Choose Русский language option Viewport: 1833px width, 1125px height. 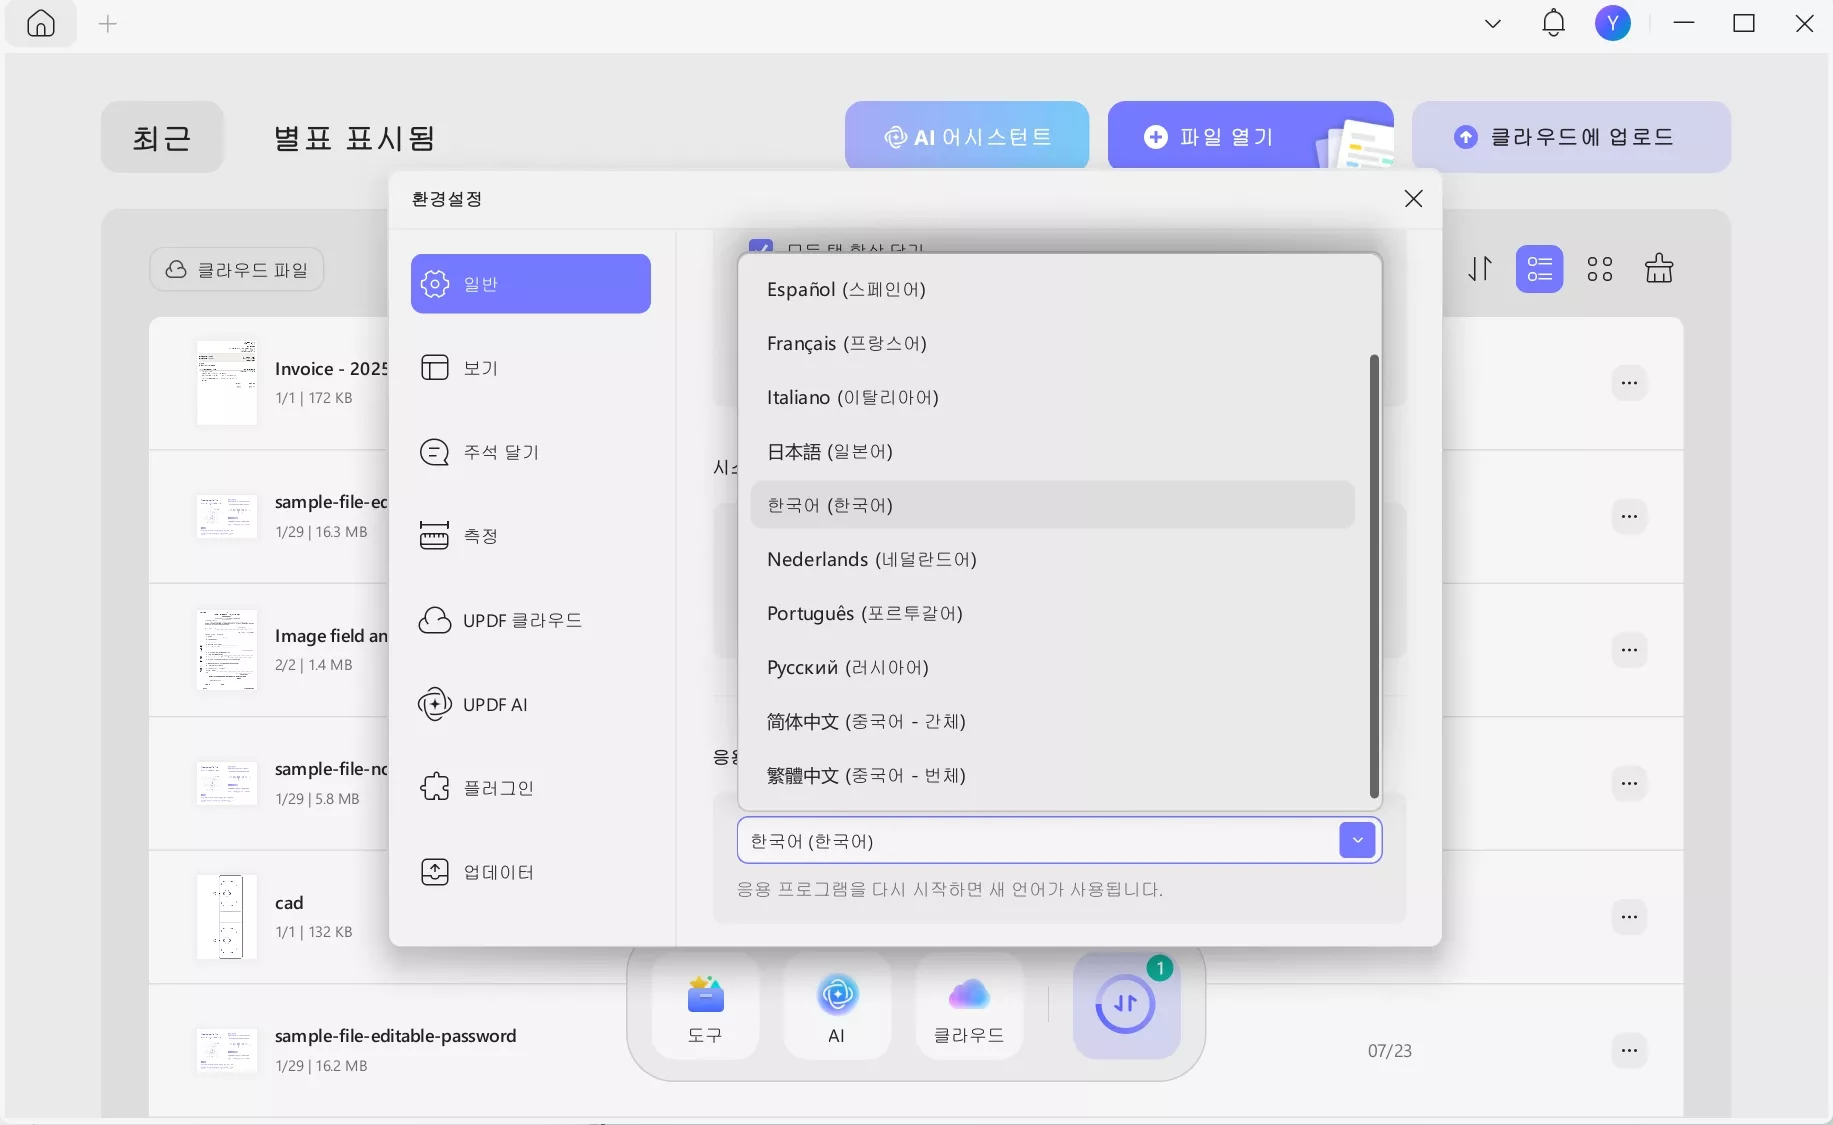1052,667
